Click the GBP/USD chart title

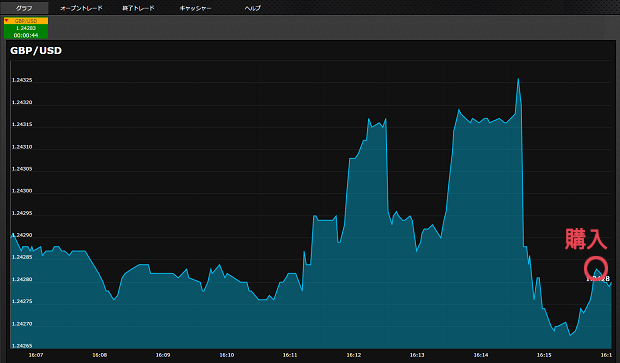click(36, 51)
